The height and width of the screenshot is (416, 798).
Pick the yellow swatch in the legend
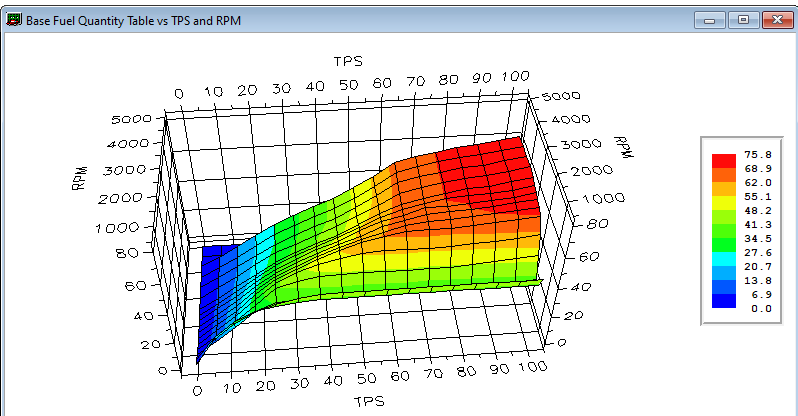pyautogui.click(x=723, y=201)
